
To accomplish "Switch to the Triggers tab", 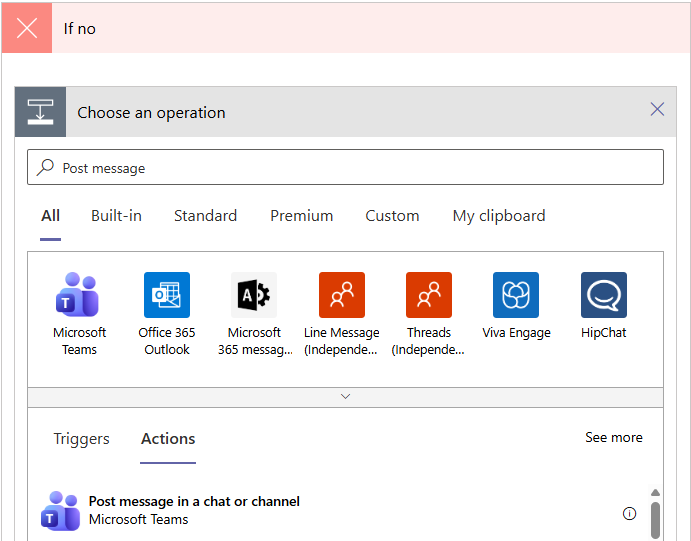I will pos(81,439).
